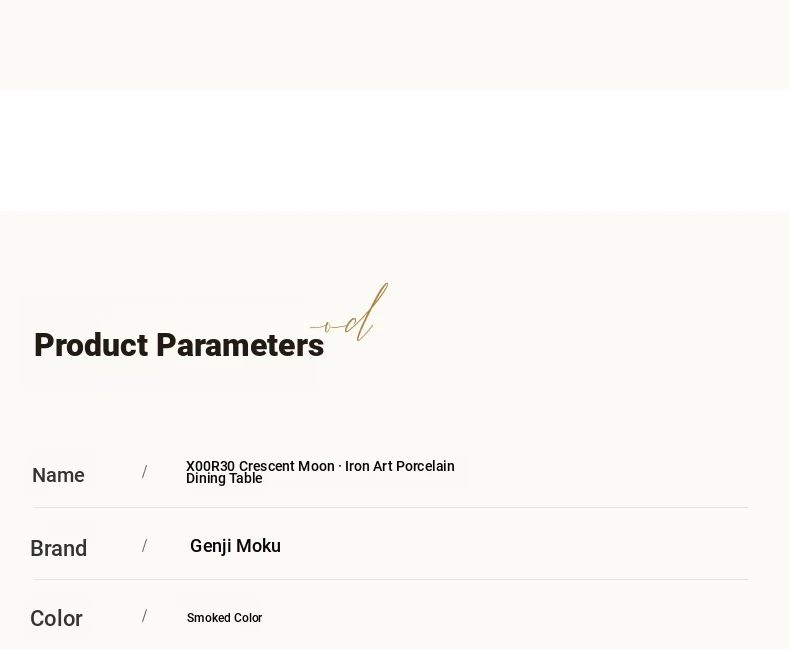Viewport: 790px width, 649px height.
Task: Click the Brand label
Action: [x=58, y=548]
